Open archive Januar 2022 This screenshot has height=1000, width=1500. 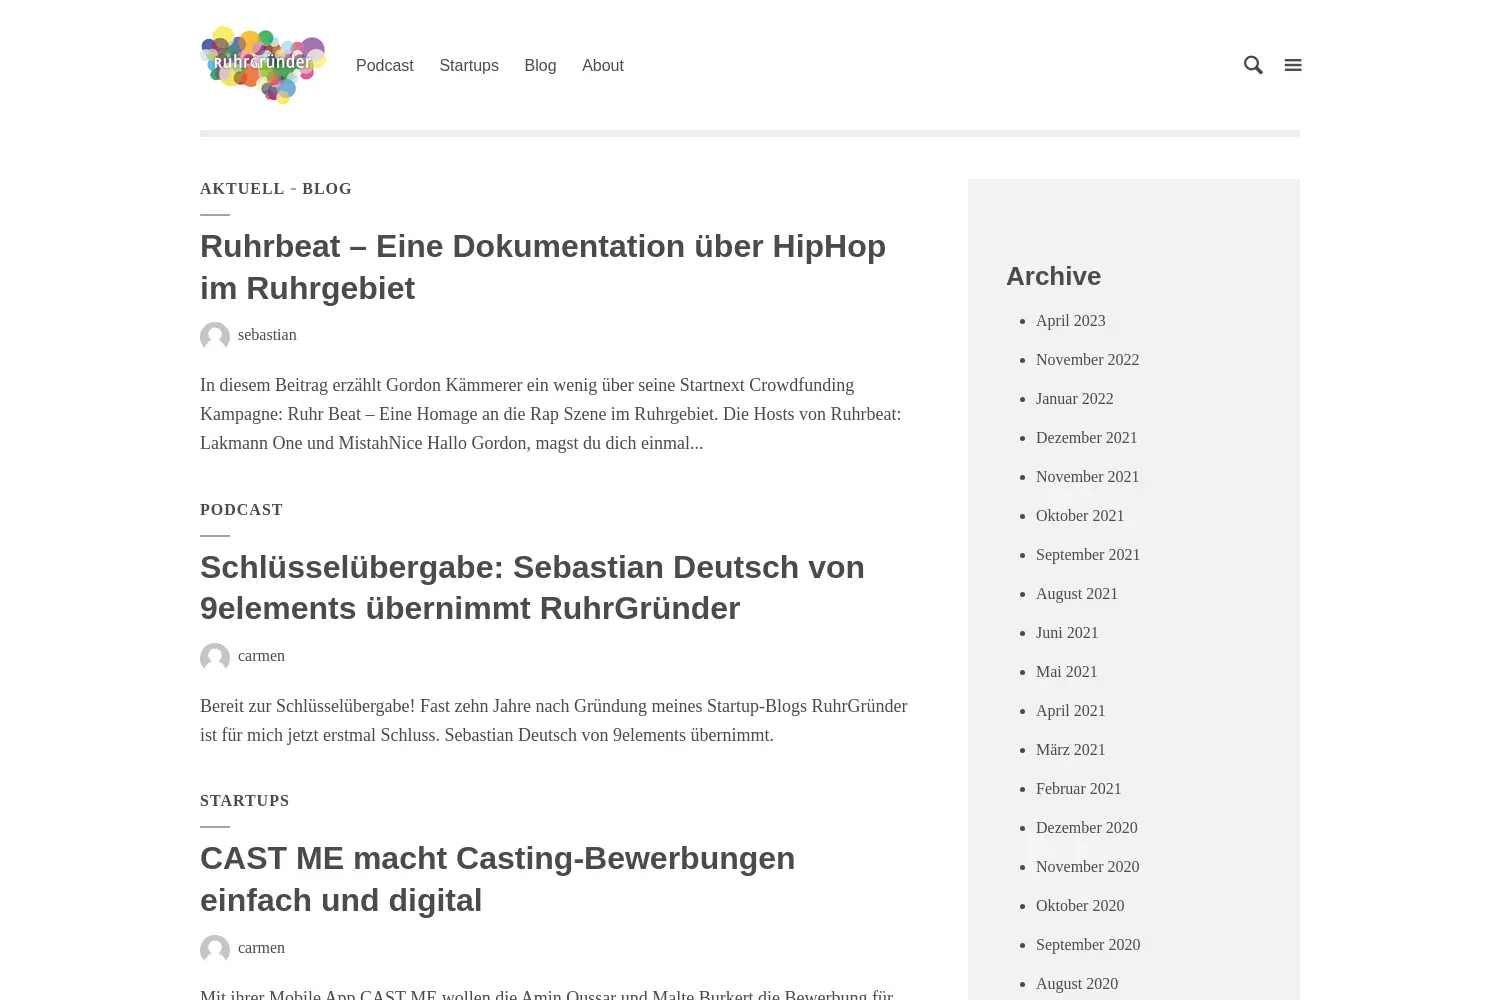tap(1074, 399)
